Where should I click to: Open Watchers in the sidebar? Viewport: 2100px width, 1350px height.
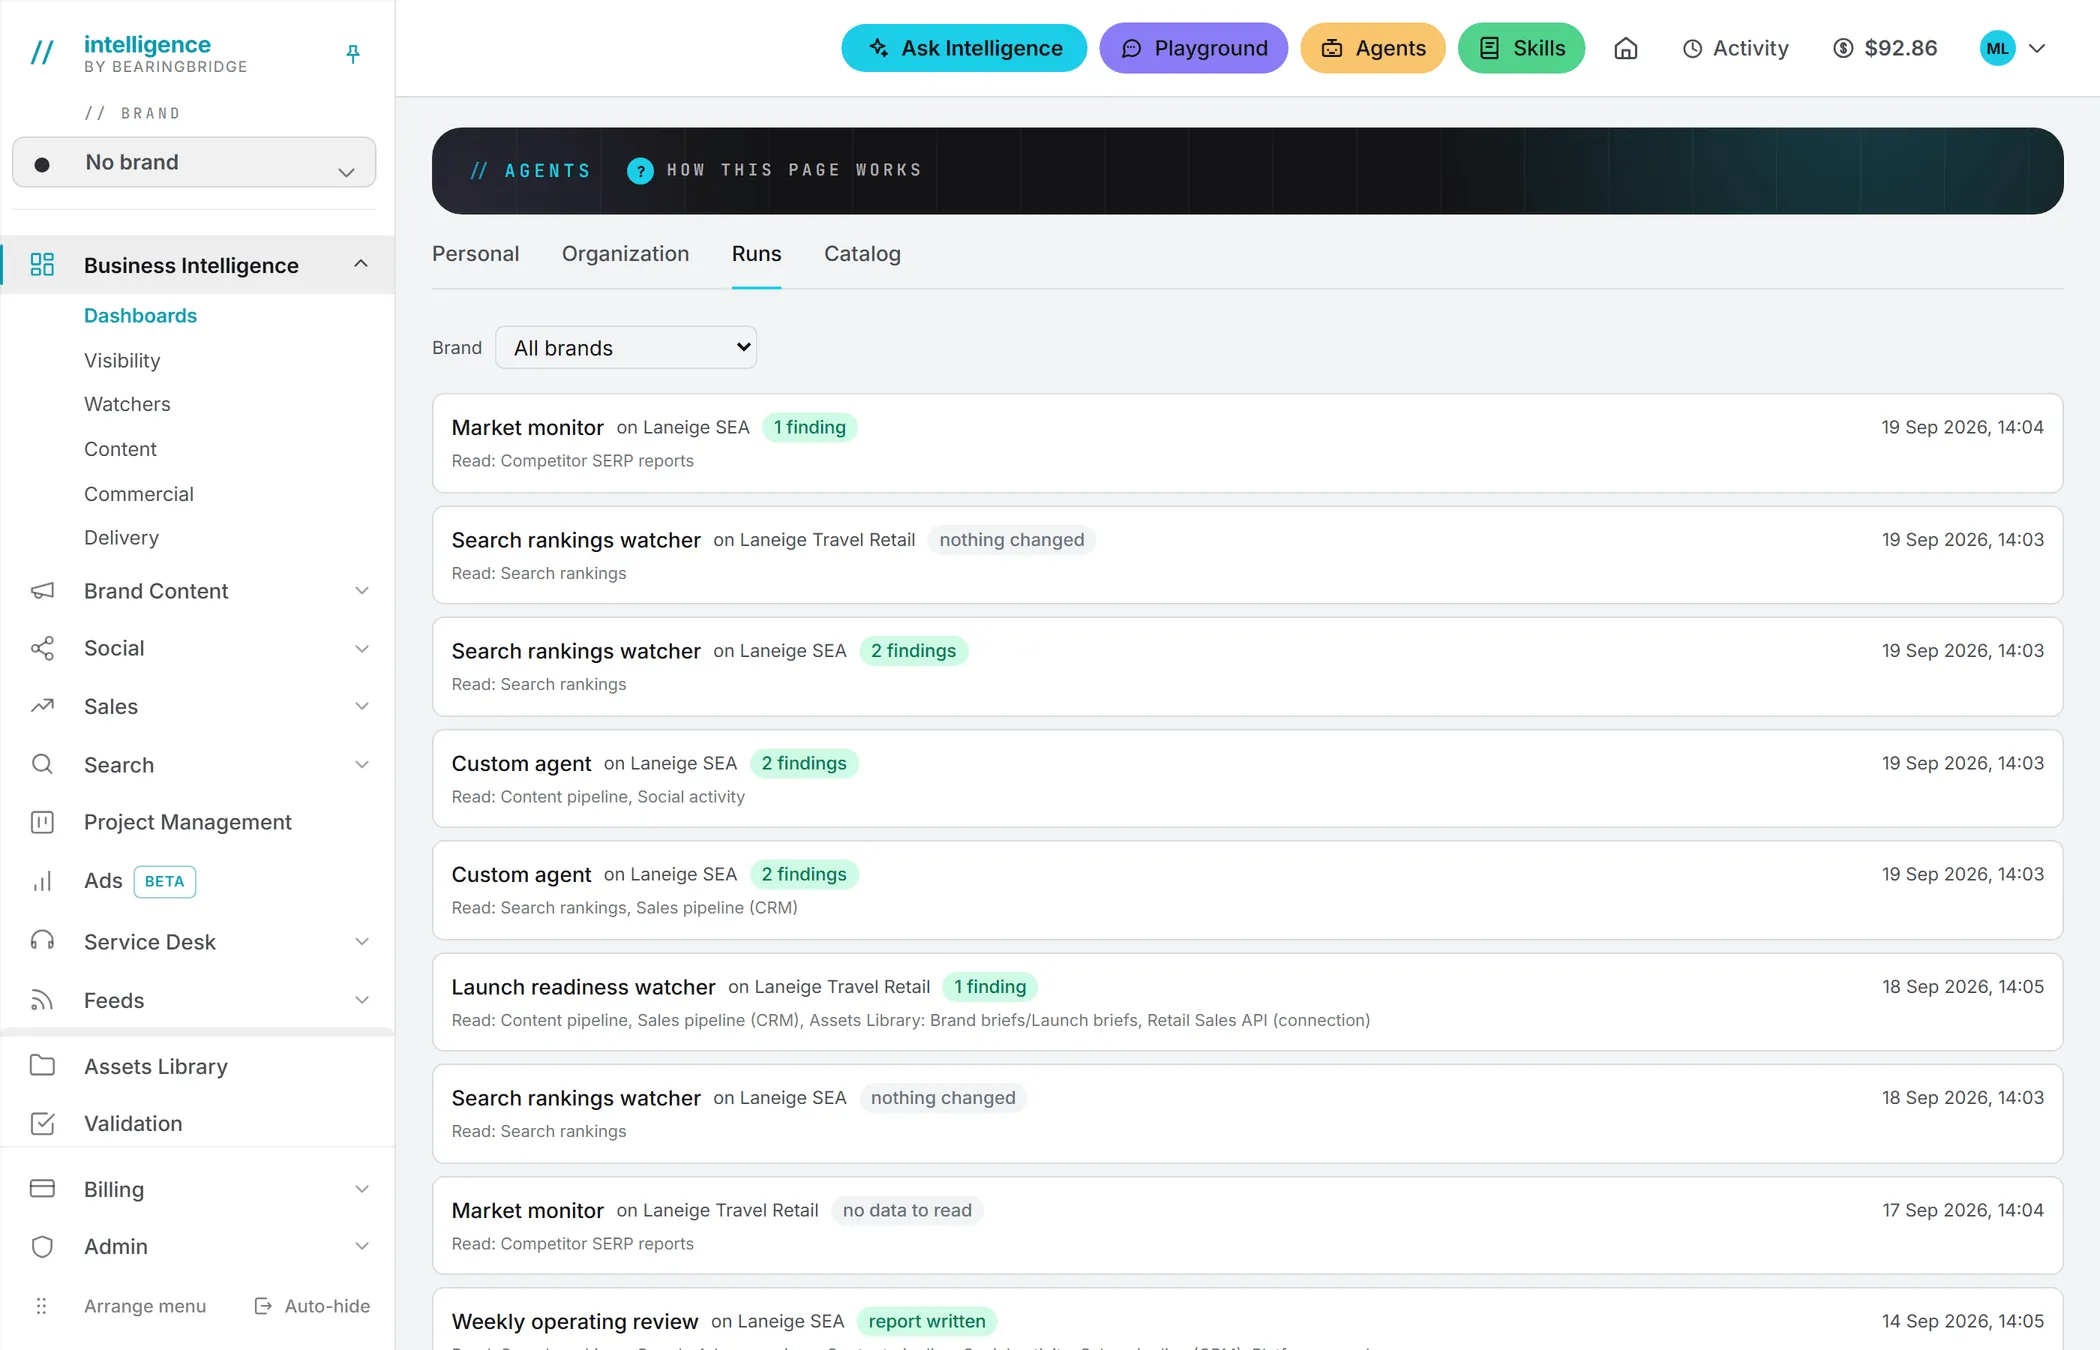coord(127,404)
